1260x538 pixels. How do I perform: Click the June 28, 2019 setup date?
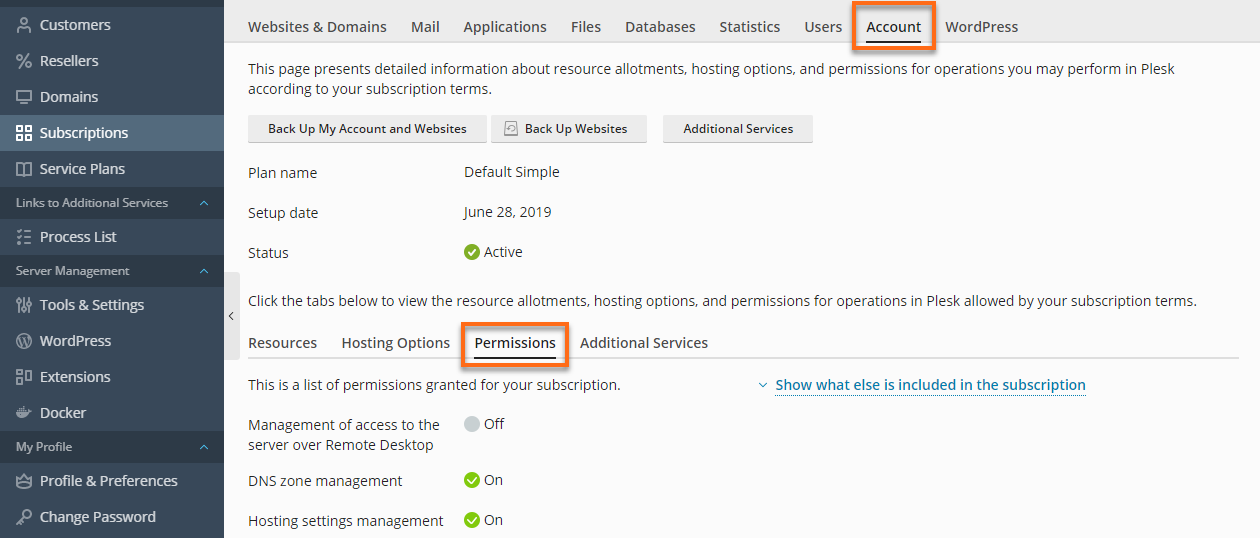pyautogui.click(x=508, y=212)
